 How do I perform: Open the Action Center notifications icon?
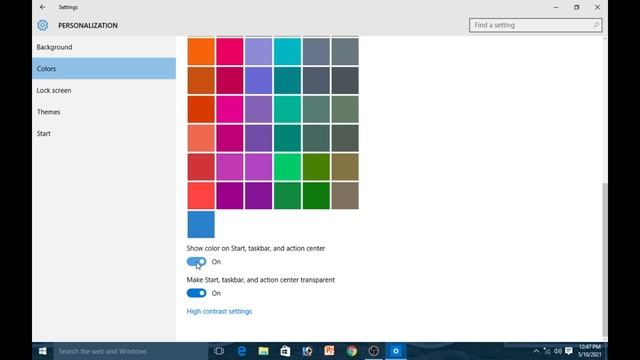coord(569,351)
